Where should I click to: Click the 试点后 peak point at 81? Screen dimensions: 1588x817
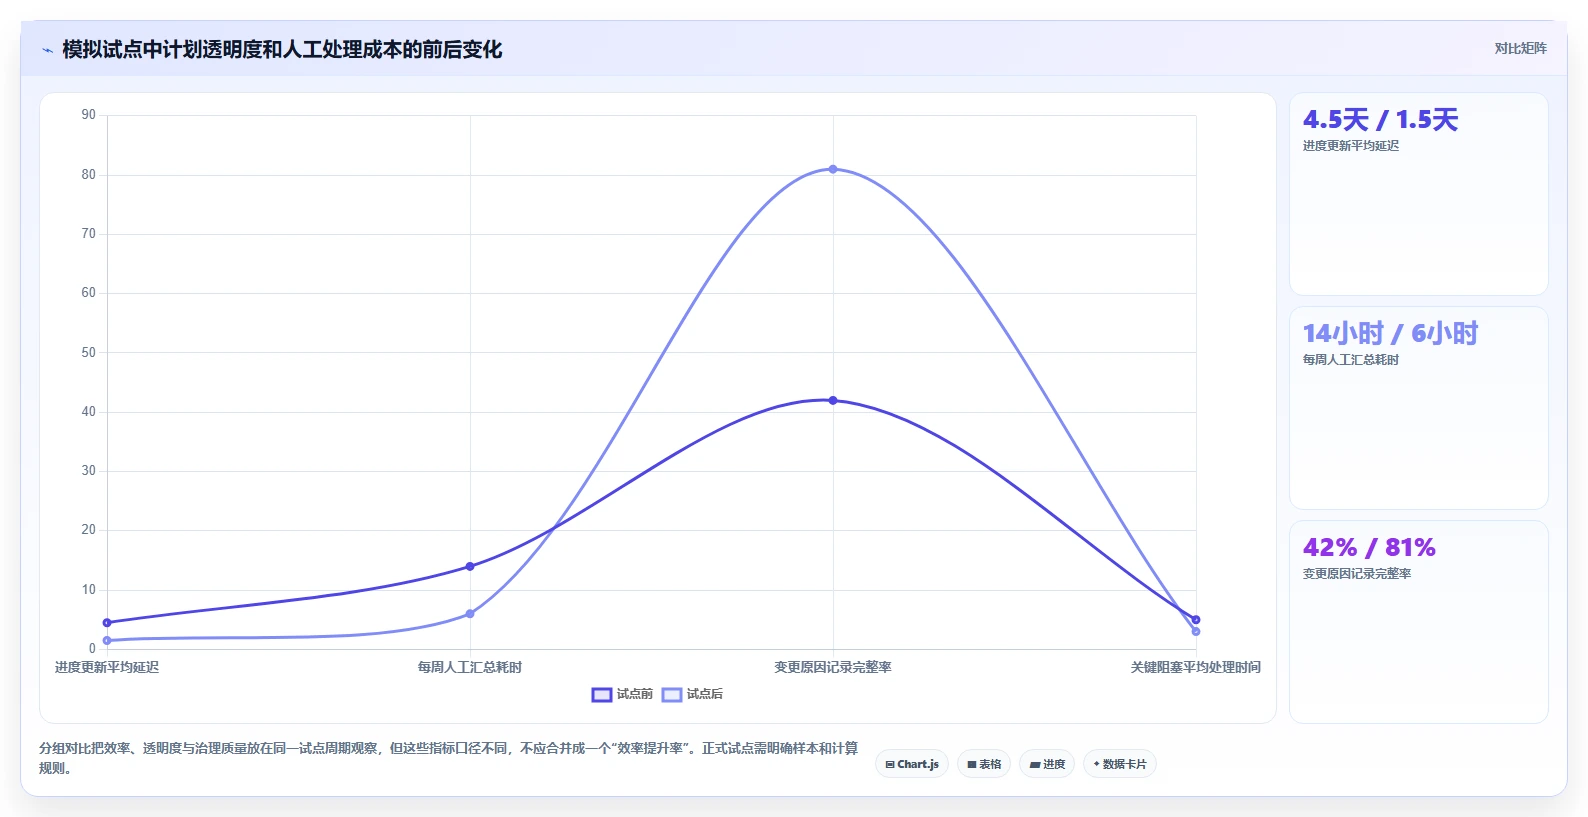click(833, 169)
